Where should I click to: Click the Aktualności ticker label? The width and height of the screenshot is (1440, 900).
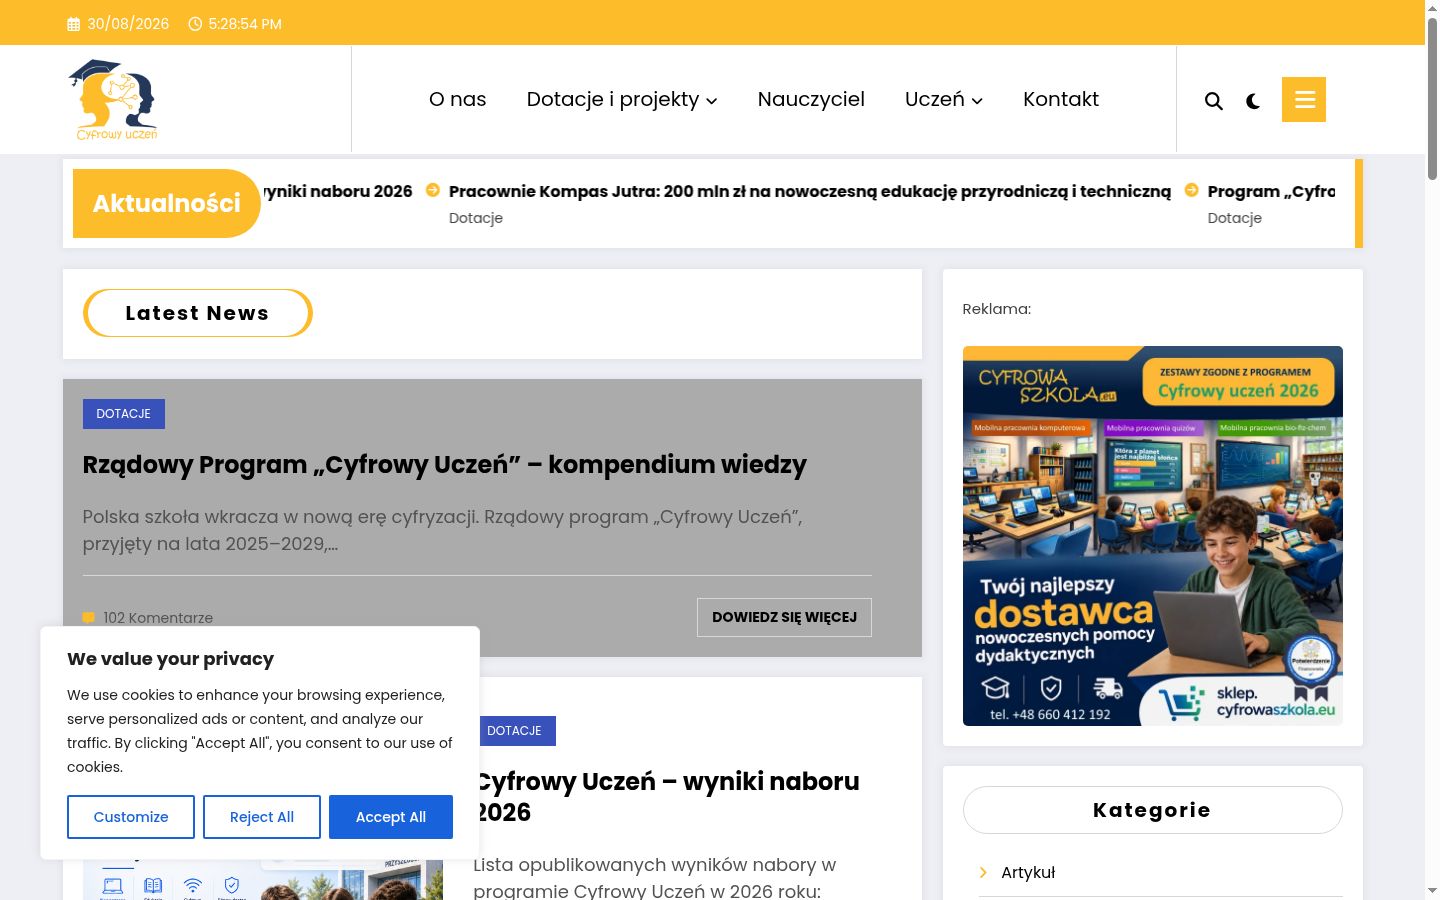(x=167, y=203)
